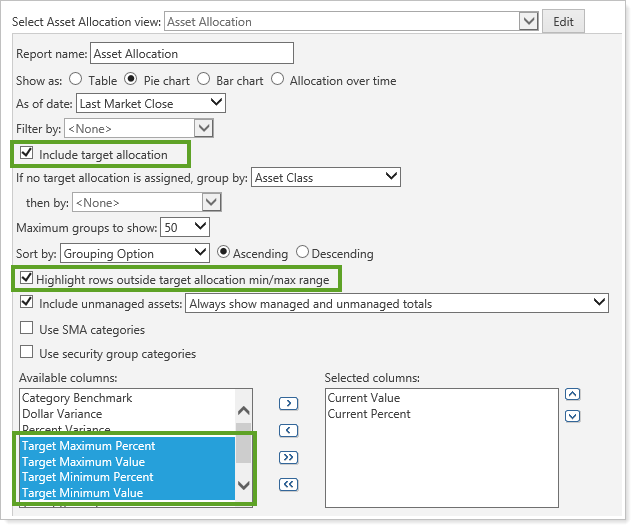Open the As of date dropdown
The image size is (635, 529).
coord(151,103)
